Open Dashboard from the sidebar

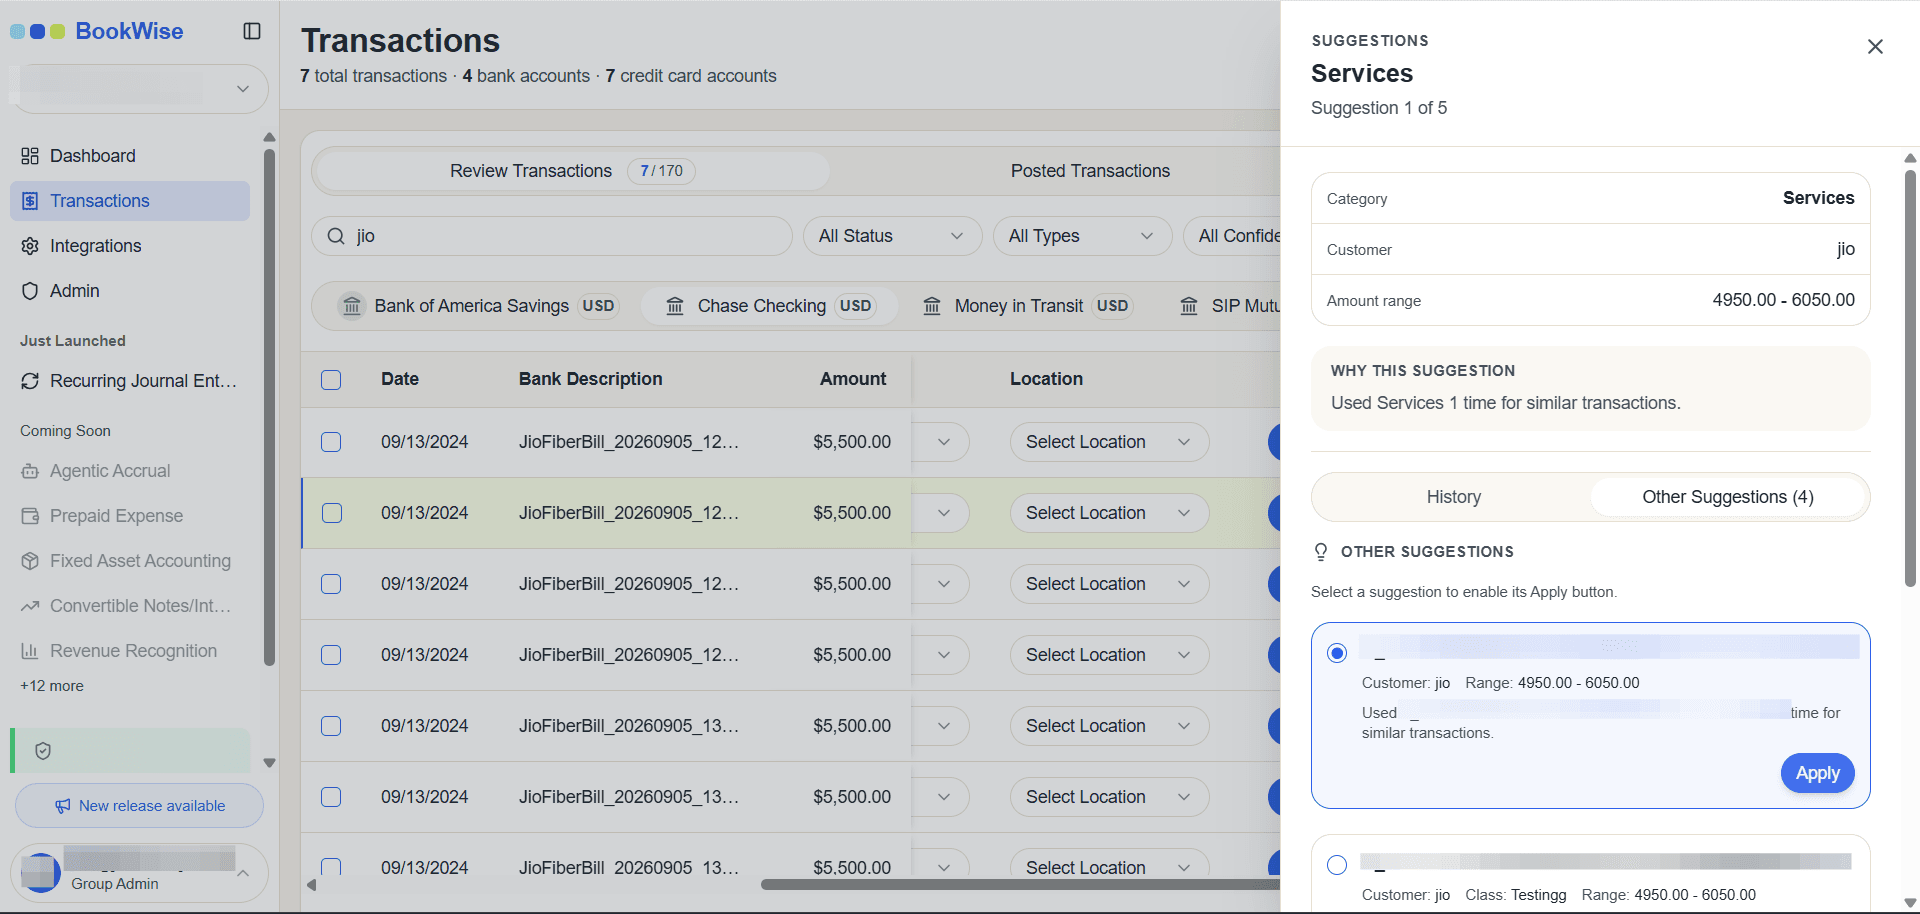130,156
